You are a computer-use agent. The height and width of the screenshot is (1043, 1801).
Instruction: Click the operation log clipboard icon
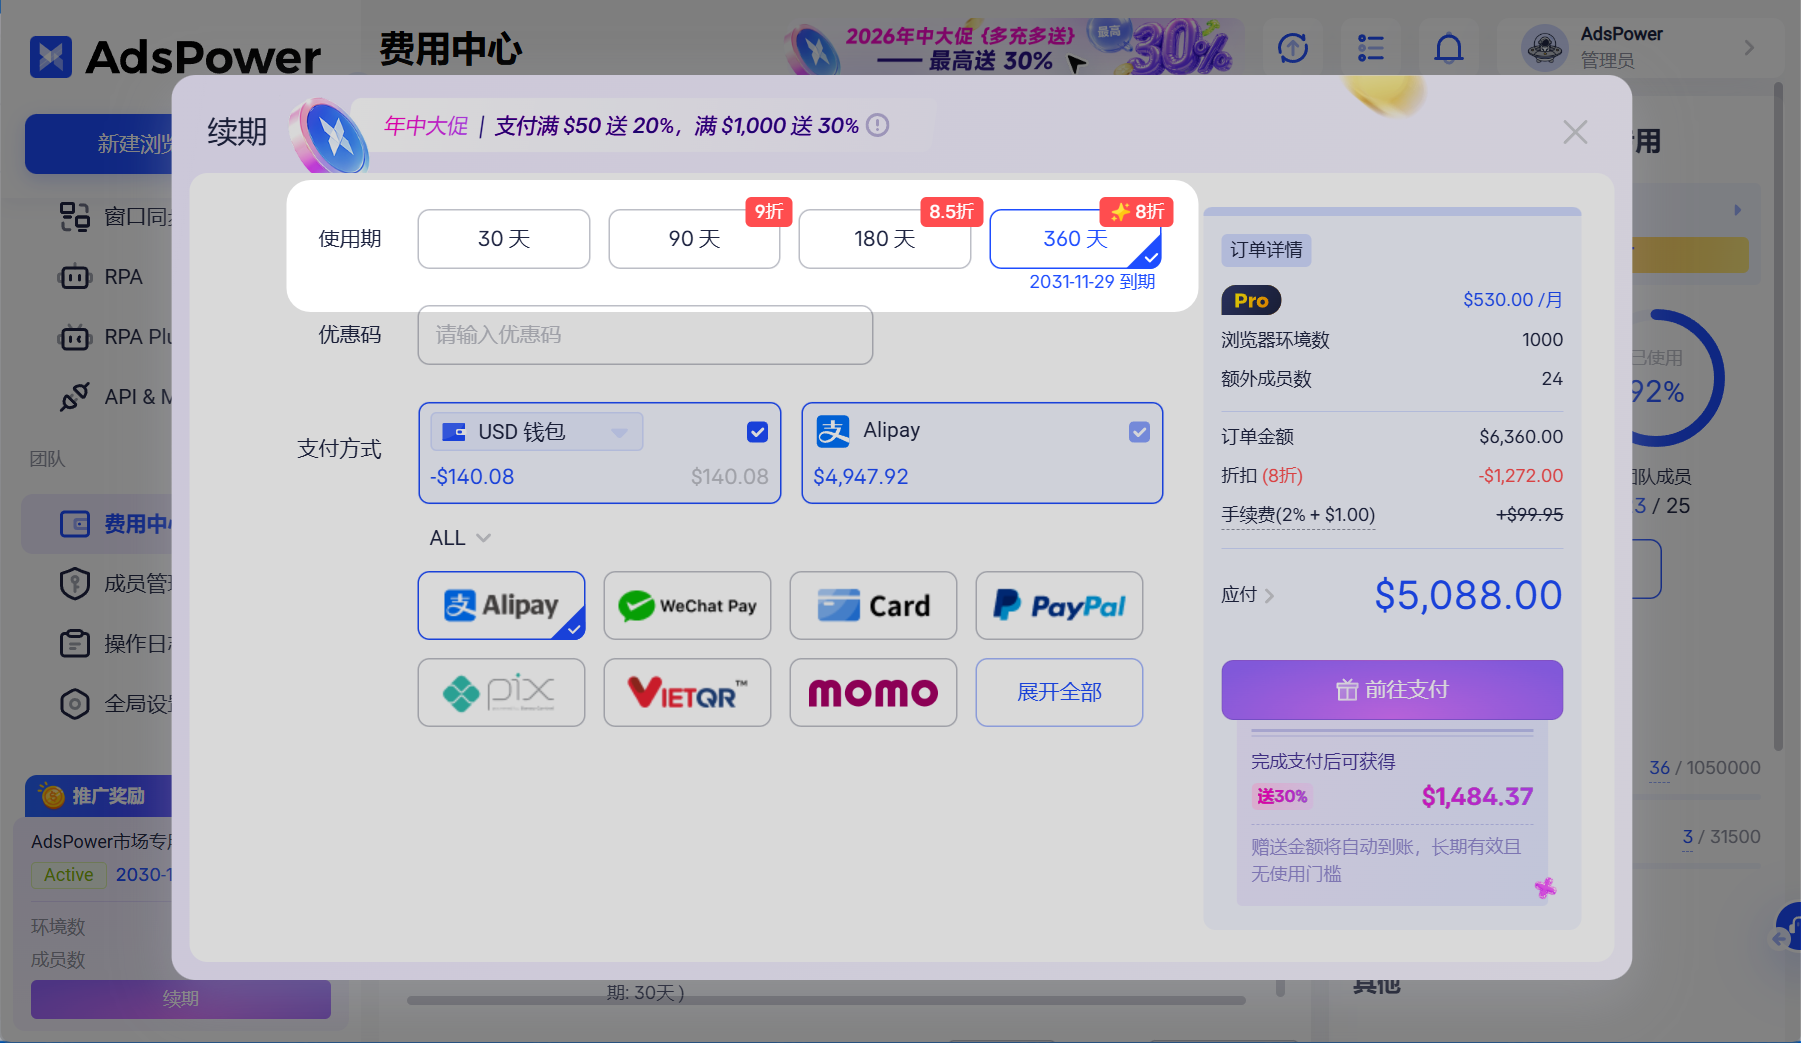click(x=74, y=644)
